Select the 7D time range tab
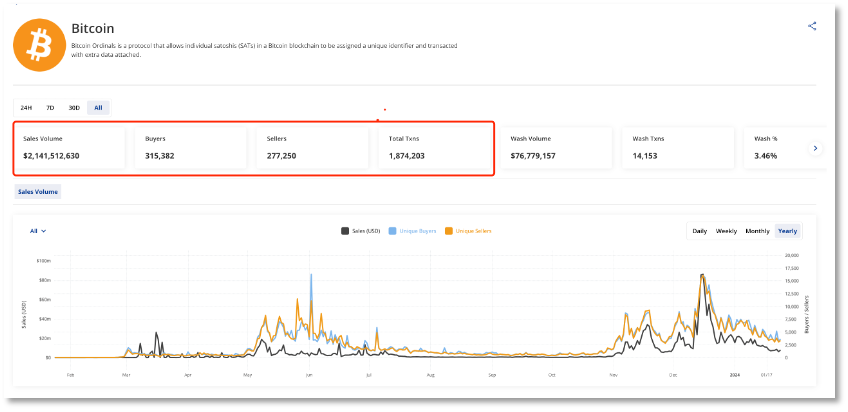The height and width of the screenshot is (412, 848). click(50, 107)
